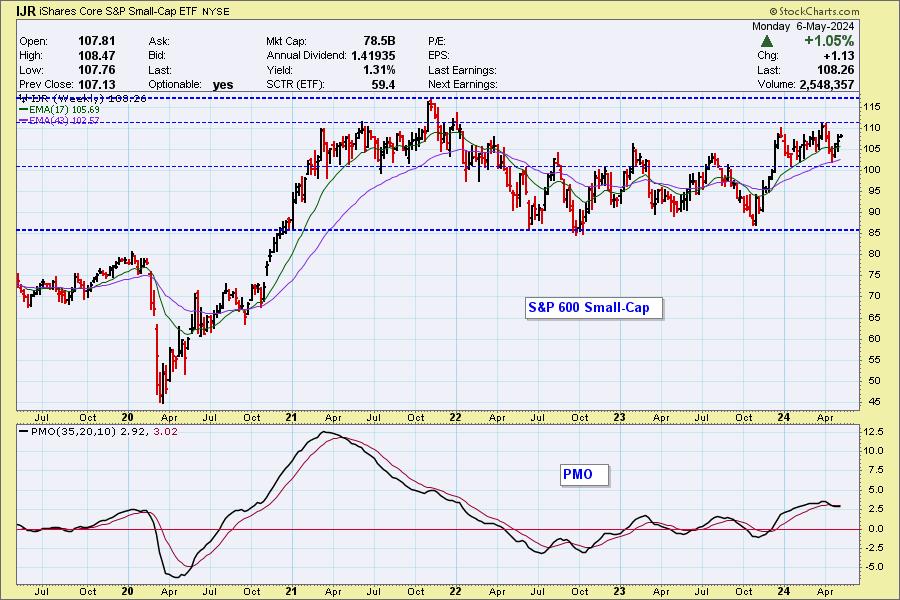This screenshot has height=600, width=900.
Task: Click the -5.0 PMO axis label
Action: (872, 567)
